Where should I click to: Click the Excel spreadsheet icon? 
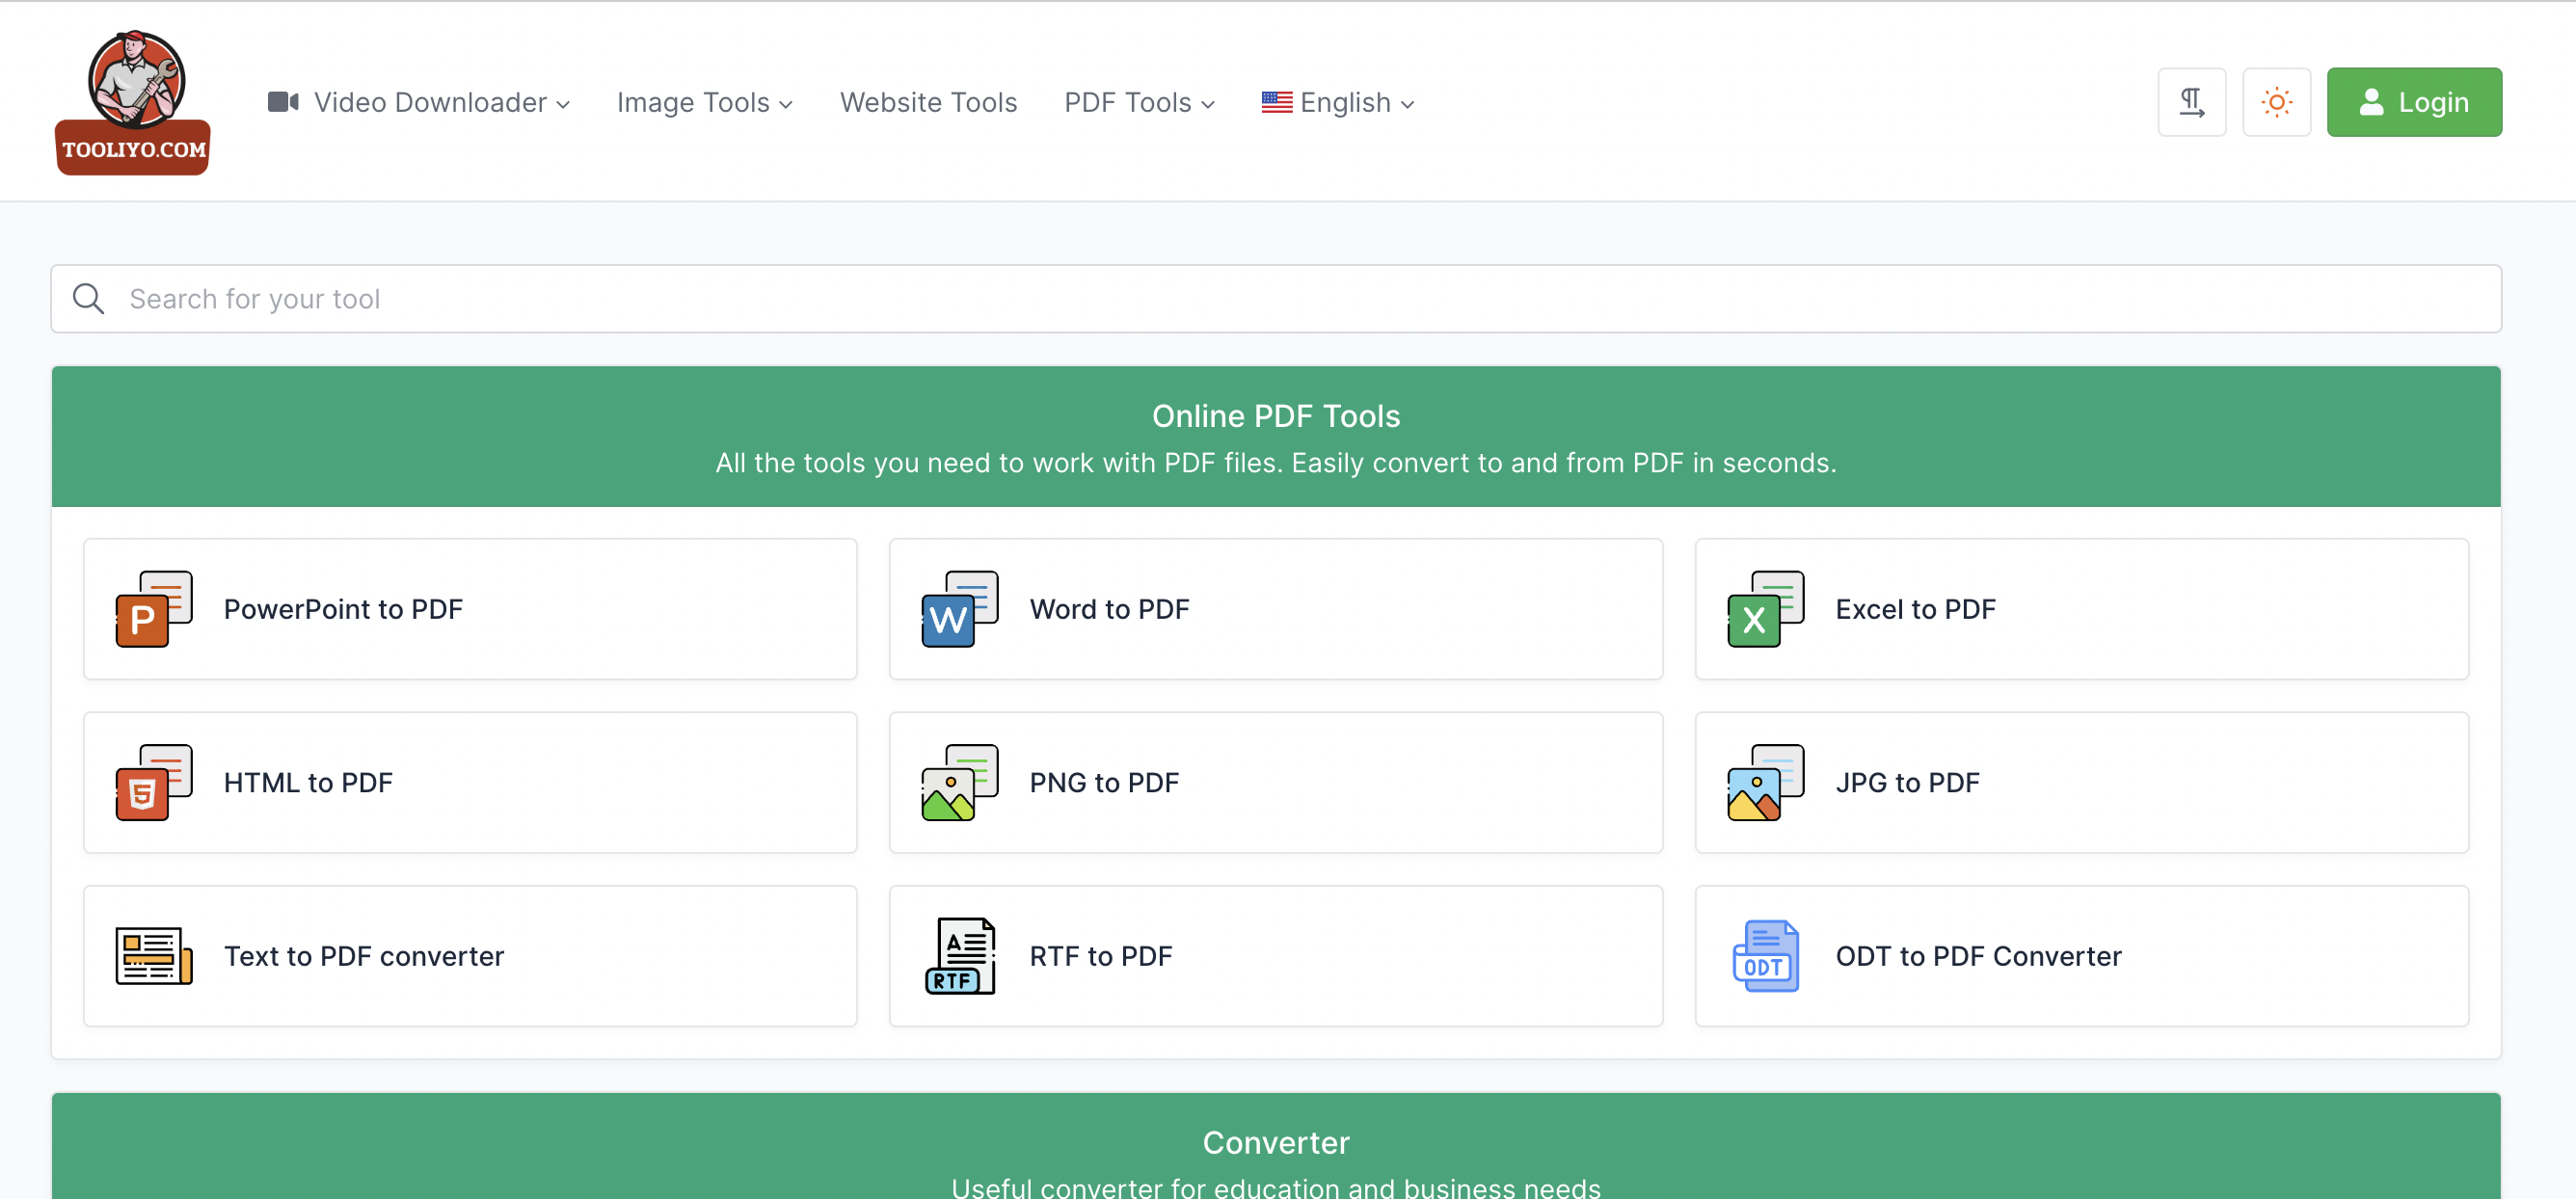[x=1766, y=609]
